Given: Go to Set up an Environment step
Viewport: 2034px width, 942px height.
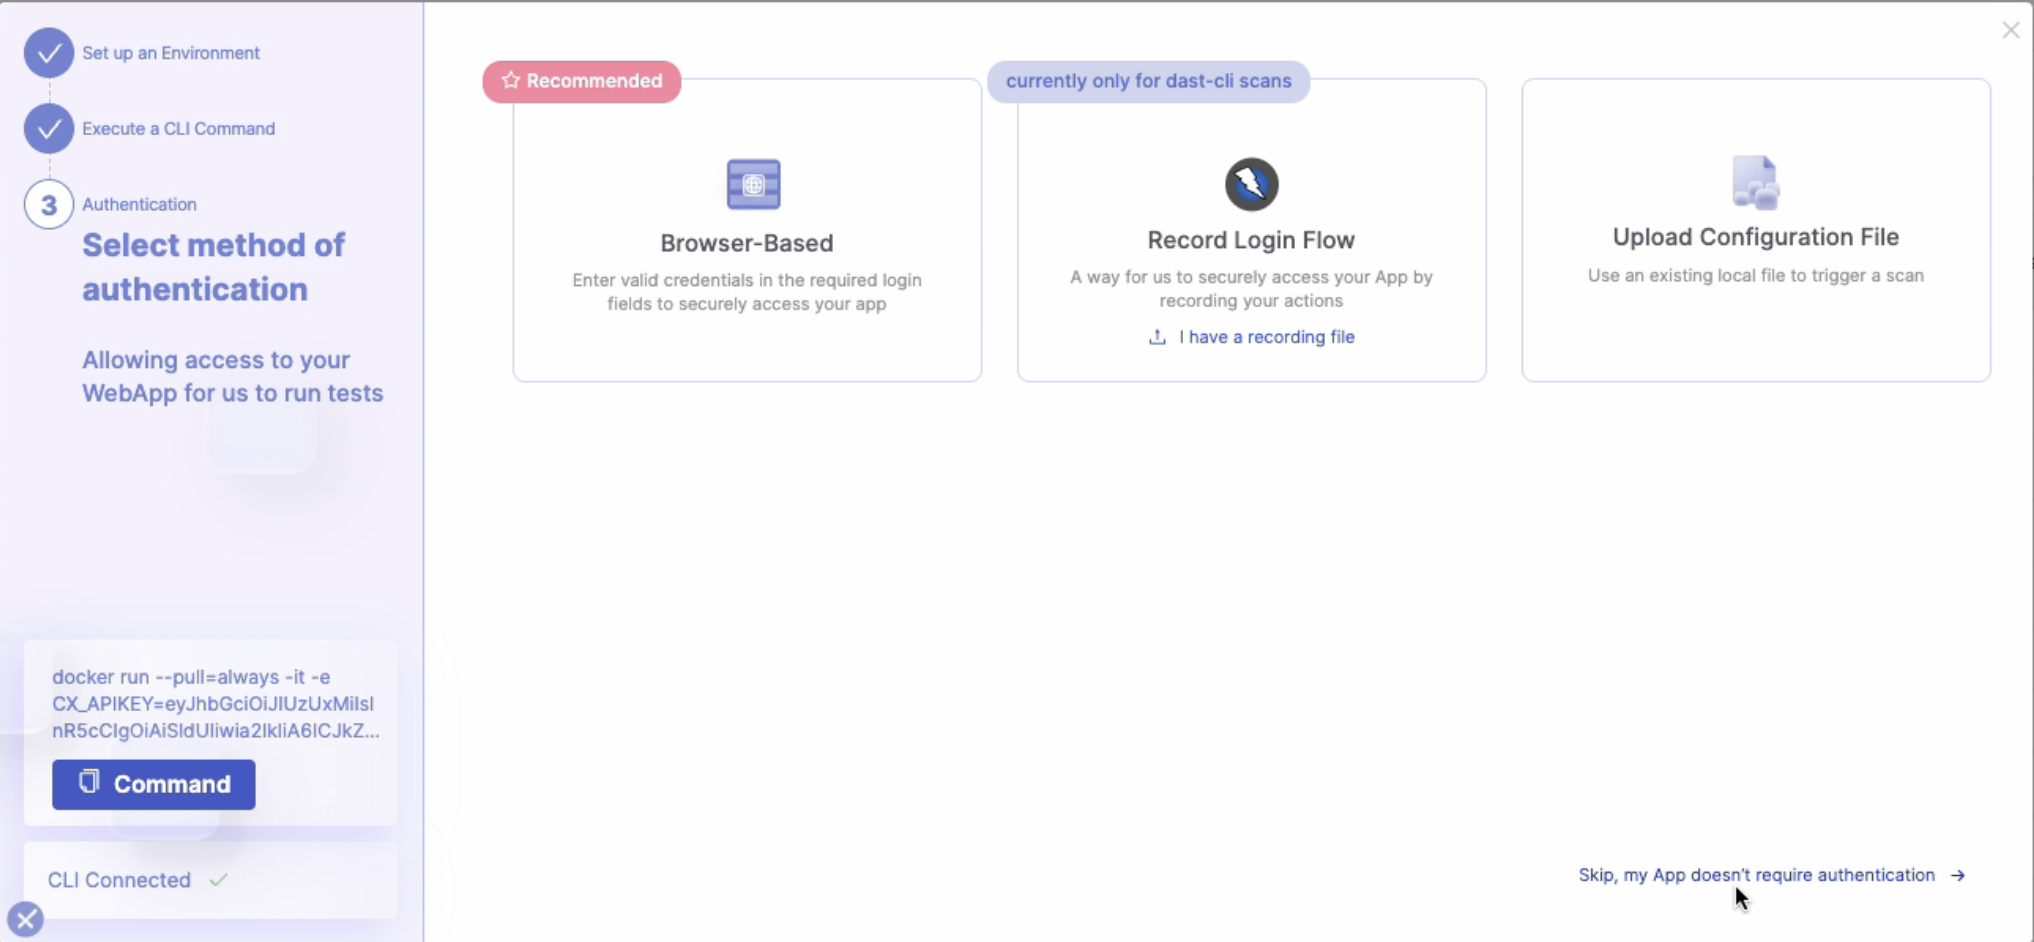Looking at the screenshot, I should pyautogui.click(x=171, y=53).
